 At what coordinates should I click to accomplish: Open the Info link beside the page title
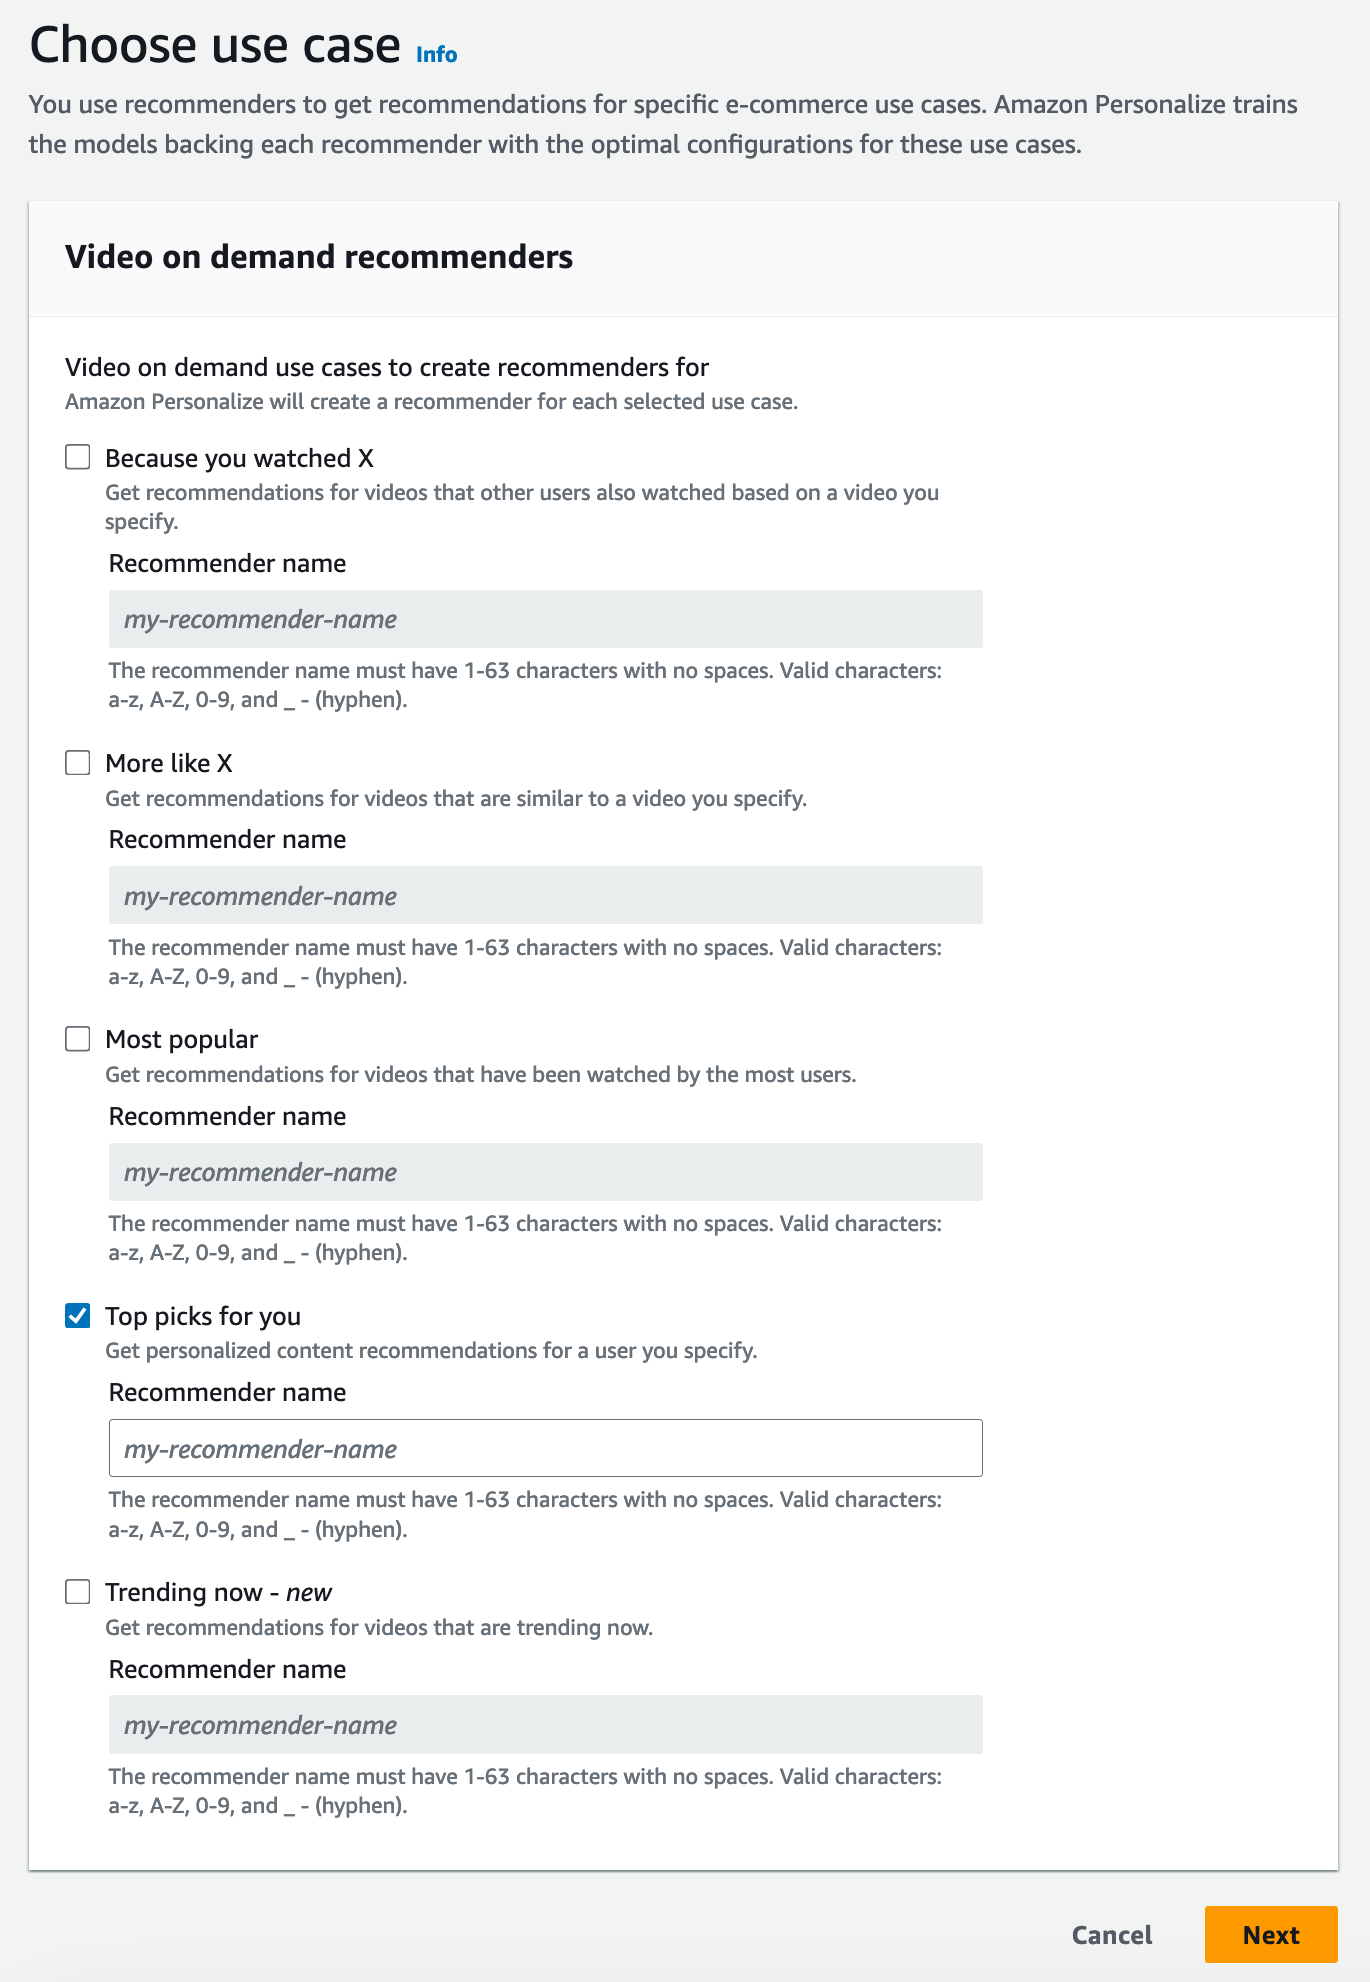(435, 55)
